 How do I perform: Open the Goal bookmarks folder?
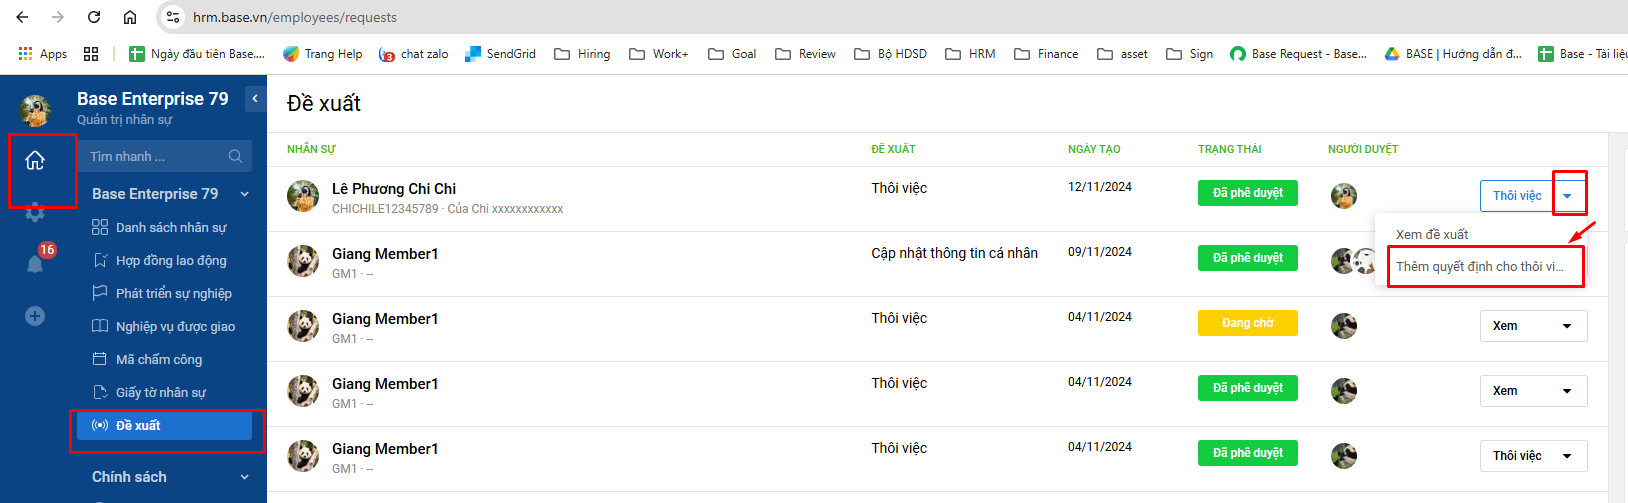[732, 54]
